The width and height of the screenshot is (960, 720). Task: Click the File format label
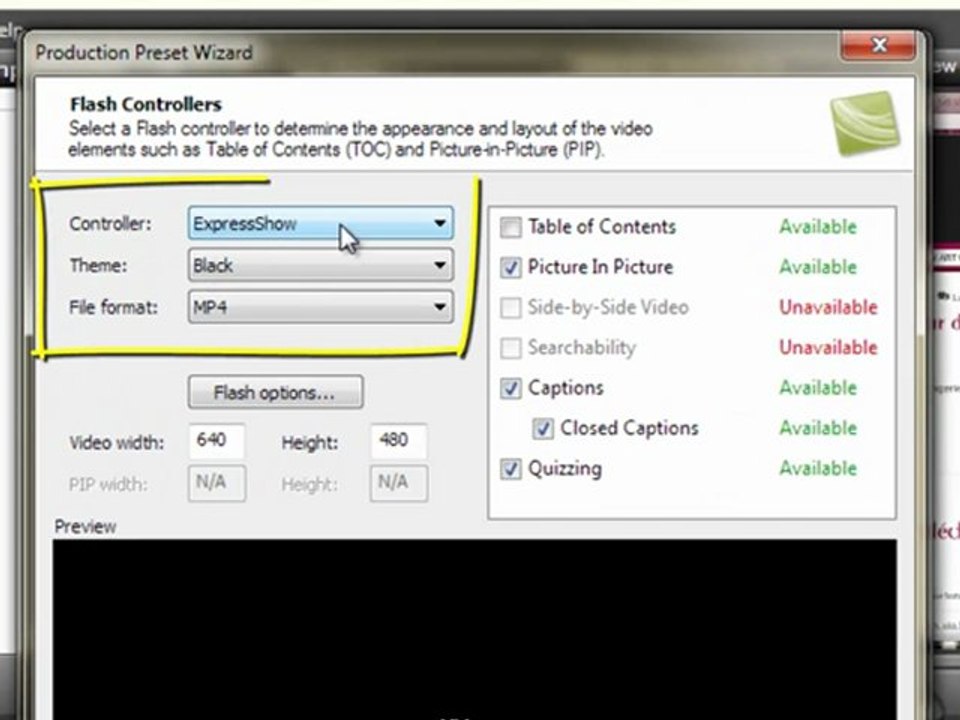pos(113,307)
